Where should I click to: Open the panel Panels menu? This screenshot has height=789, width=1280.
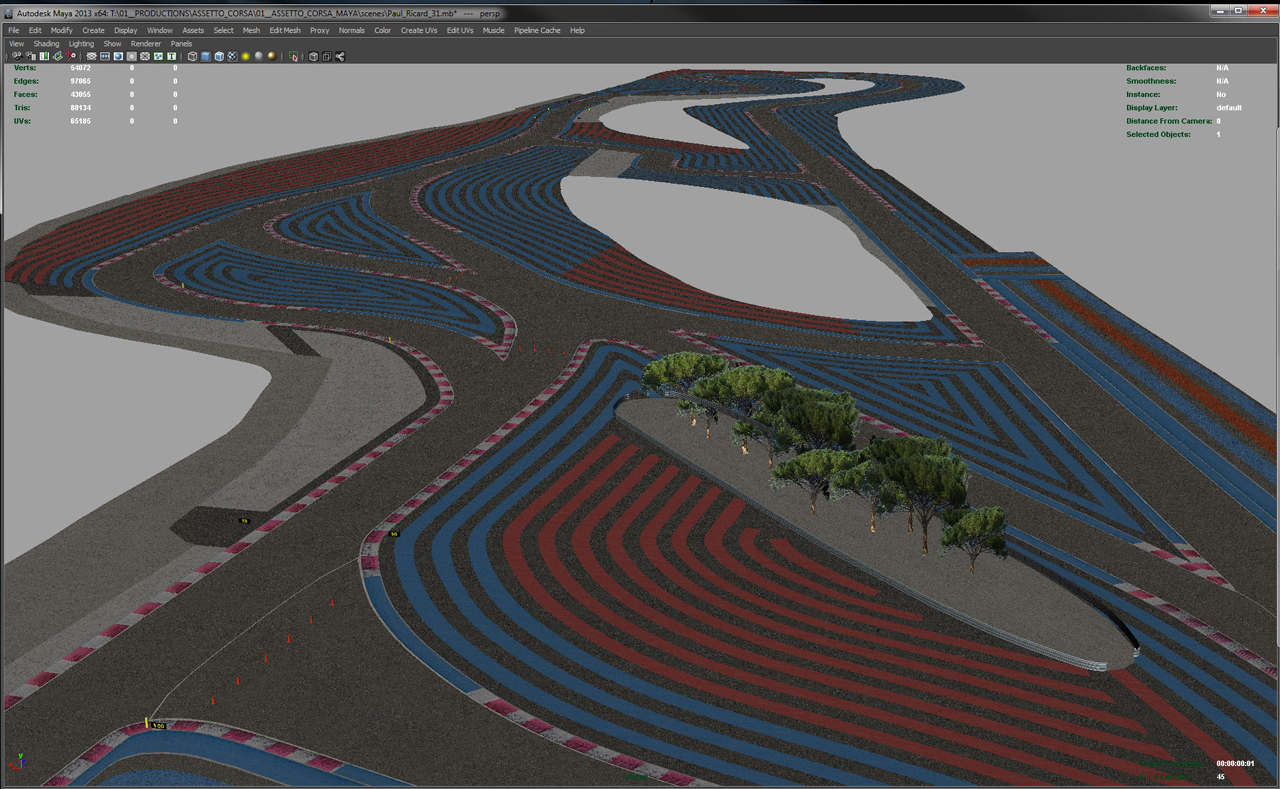[x=181, y=44]
